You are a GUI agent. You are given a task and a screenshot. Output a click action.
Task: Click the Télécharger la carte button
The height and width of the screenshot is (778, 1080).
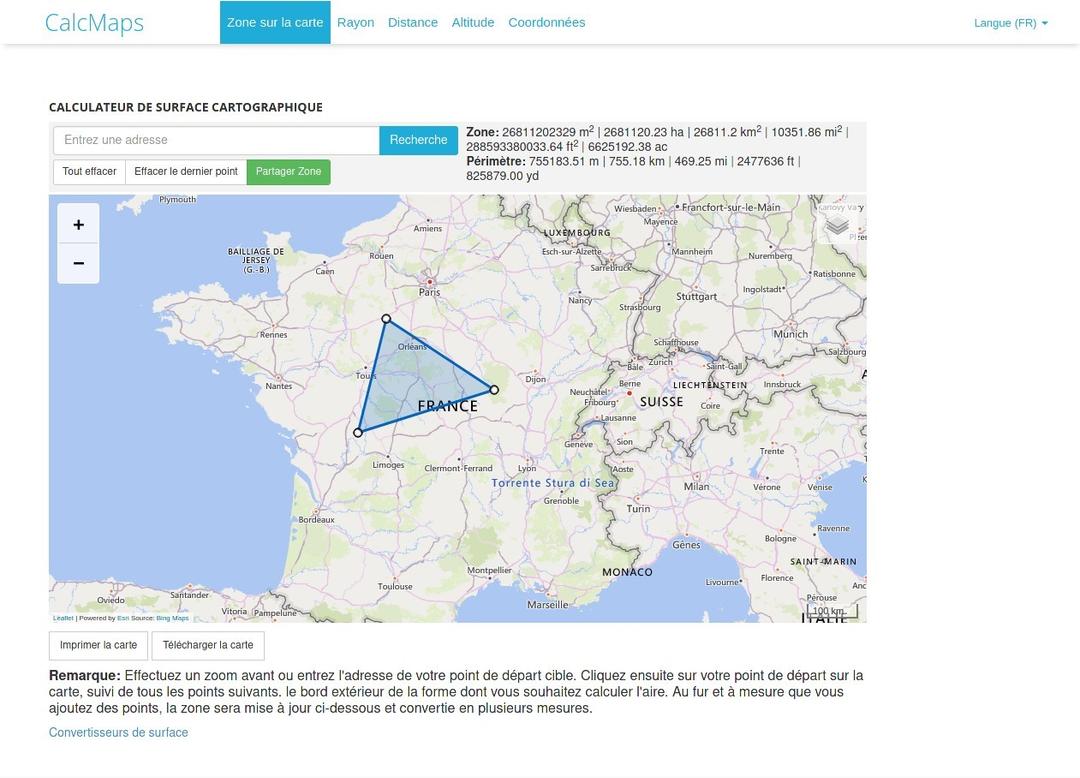(207, 645)
